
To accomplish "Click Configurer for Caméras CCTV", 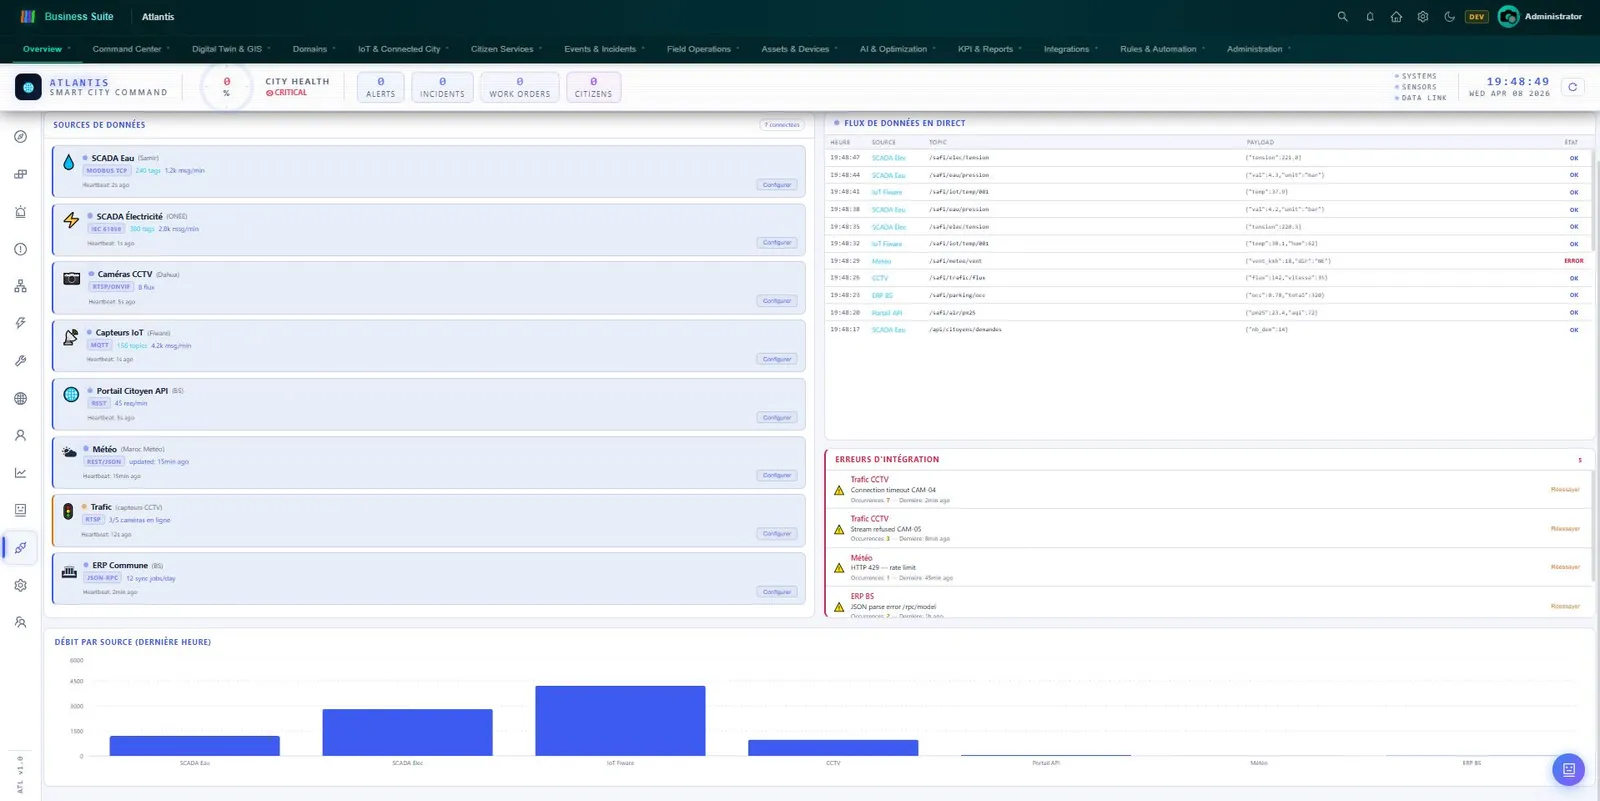I will coord(777,301).
